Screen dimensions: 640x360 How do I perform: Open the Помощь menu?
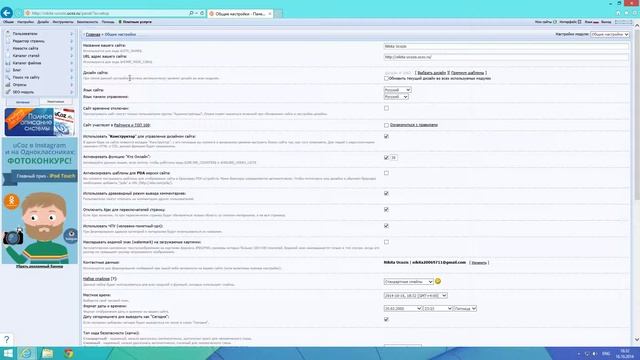coord(108,22)
